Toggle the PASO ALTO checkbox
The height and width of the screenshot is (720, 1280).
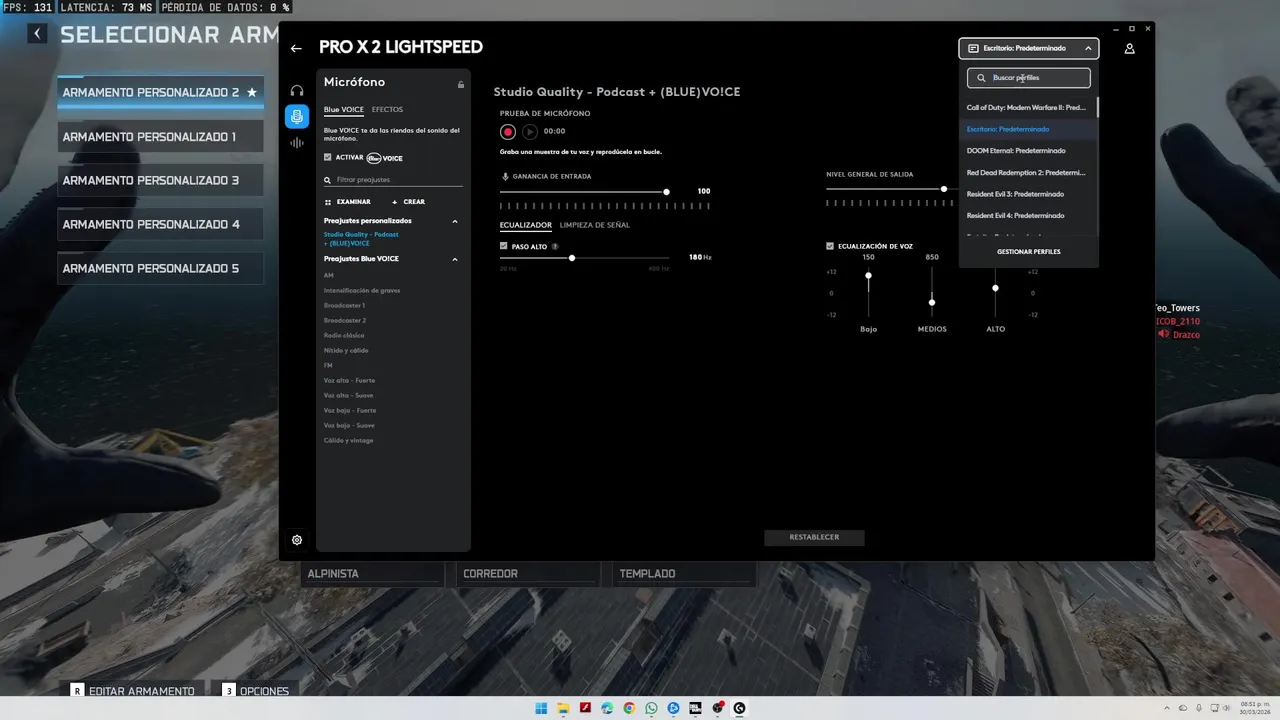click(503, 246)
